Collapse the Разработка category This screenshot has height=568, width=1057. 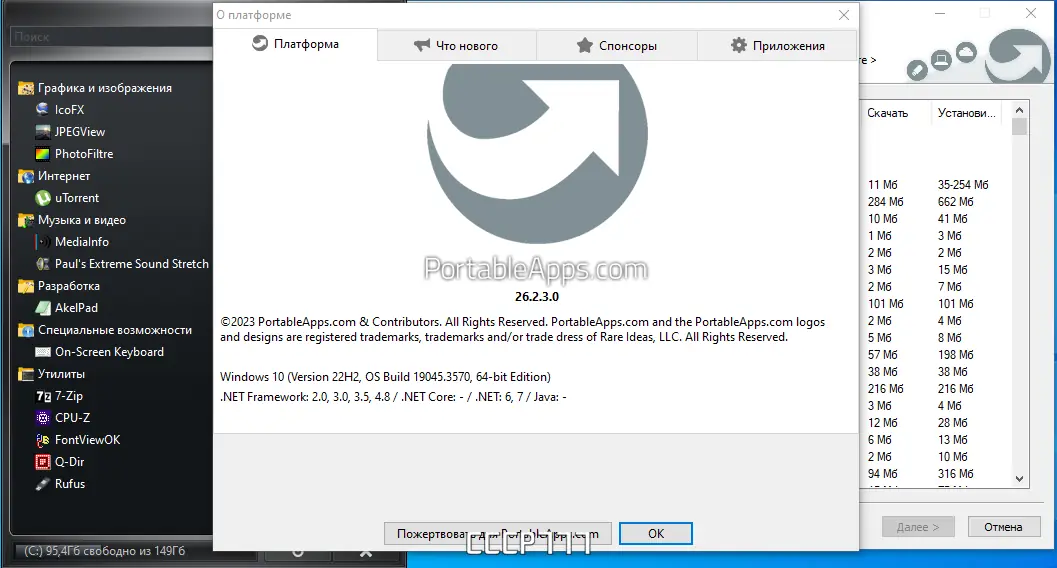coord(59,286)
